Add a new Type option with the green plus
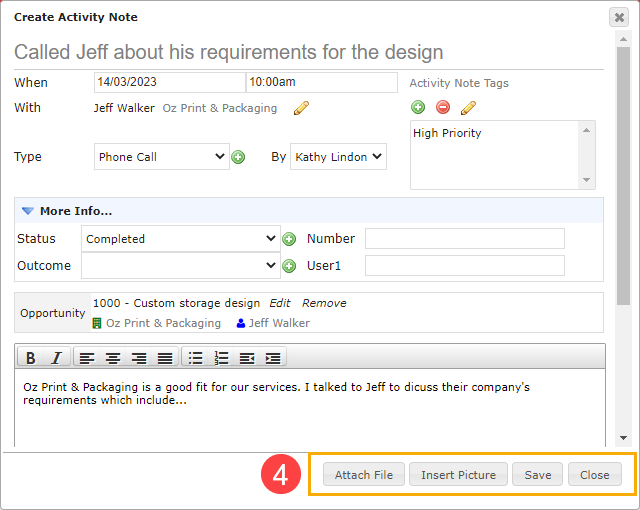Screen dimensions: 640x510 (238, 157)
